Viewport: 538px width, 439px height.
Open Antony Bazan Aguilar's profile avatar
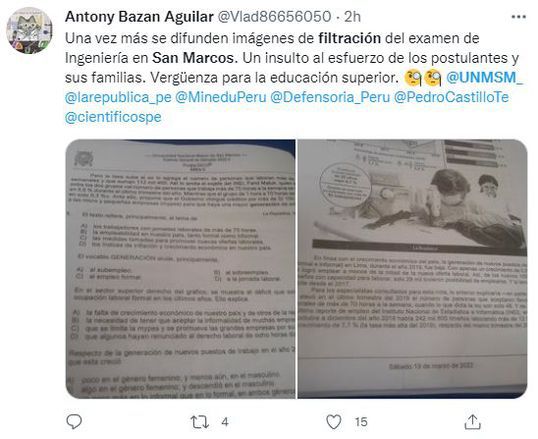tap(29, 31)
